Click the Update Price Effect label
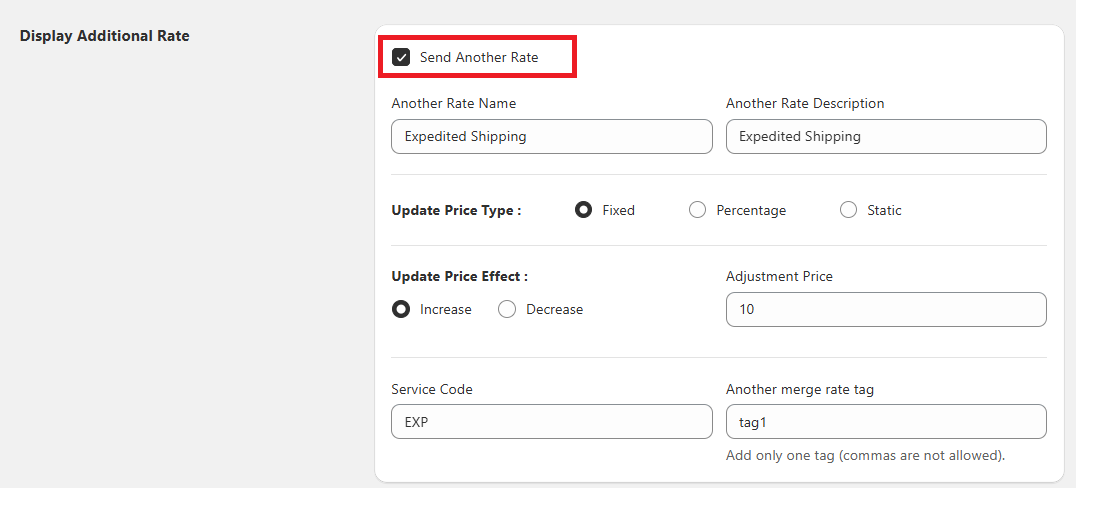Viewport: 1108px width, 510px height. tap(459, 276)
